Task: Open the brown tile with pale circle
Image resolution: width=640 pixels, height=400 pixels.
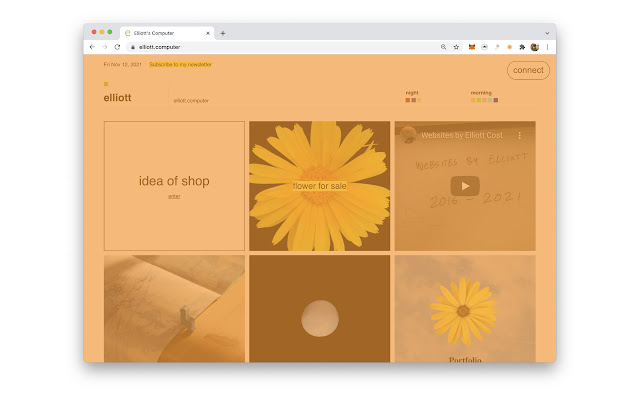Action: tap(320, 309)
